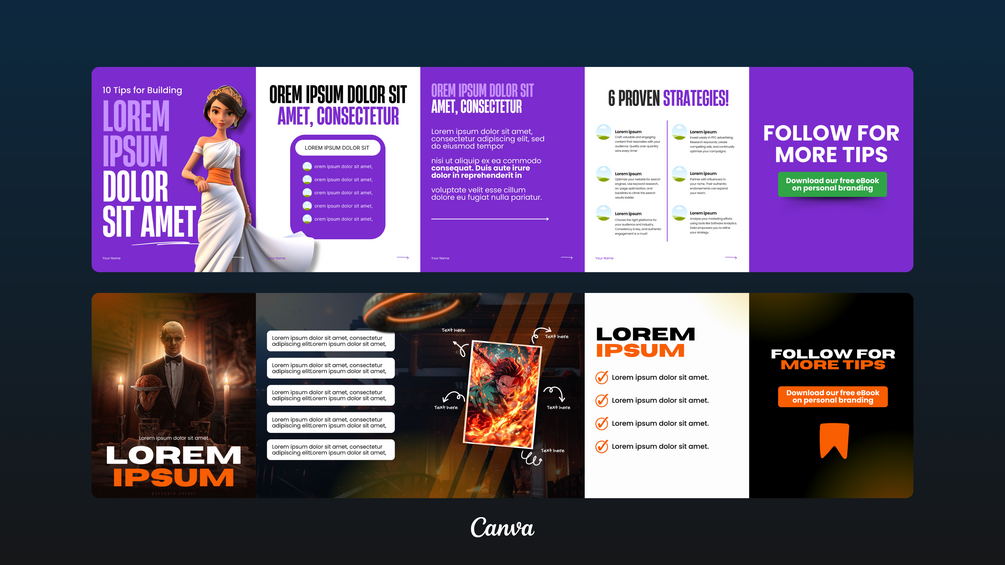Click next arrow on '6 PROVEN STRATEGIES!' slide
Viewport: 1005px width, 565px height.
pos(731,258)
